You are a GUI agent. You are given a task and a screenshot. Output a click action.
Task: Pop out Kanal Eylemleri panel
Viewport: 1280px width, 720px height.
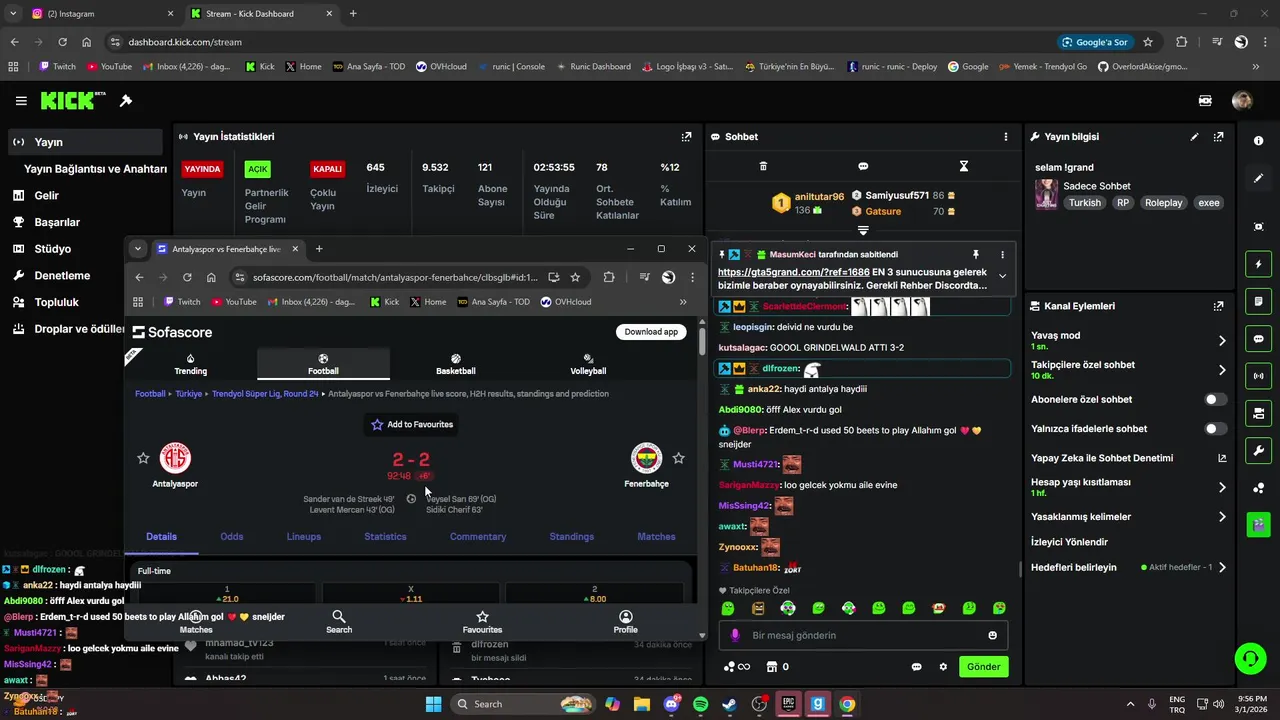point(1218,306)
